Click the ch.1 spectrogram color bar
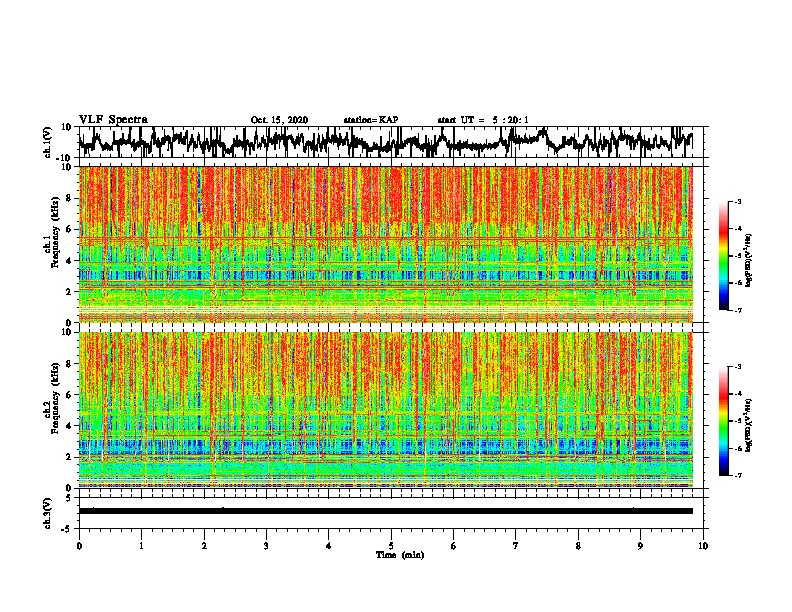Viewport: 792px width, 612px height. pos(723,256)
